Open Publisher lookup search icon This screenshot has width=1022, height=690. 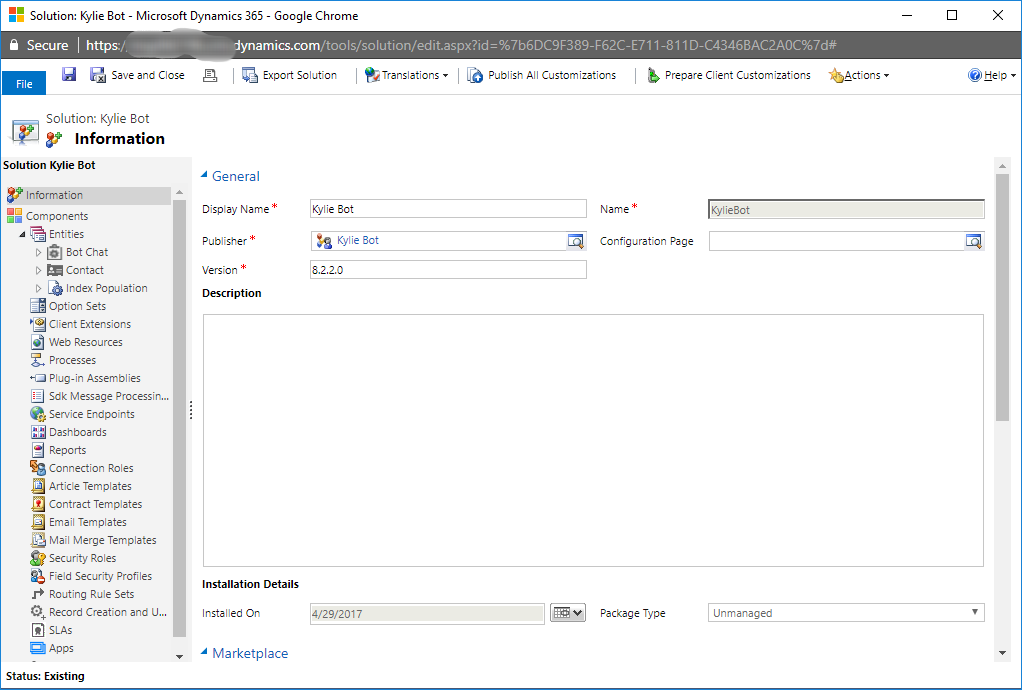[x=576, y=241]
